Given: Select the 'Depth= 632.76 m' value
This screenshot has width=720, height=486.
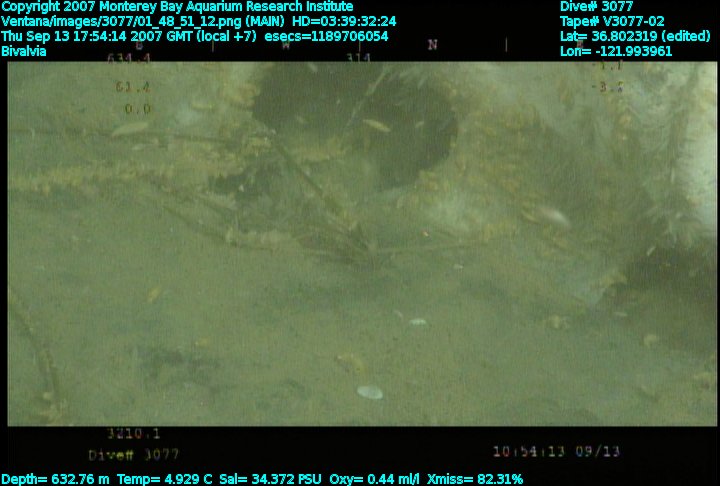Looking at the screenshot, I should tap(56, 479).
